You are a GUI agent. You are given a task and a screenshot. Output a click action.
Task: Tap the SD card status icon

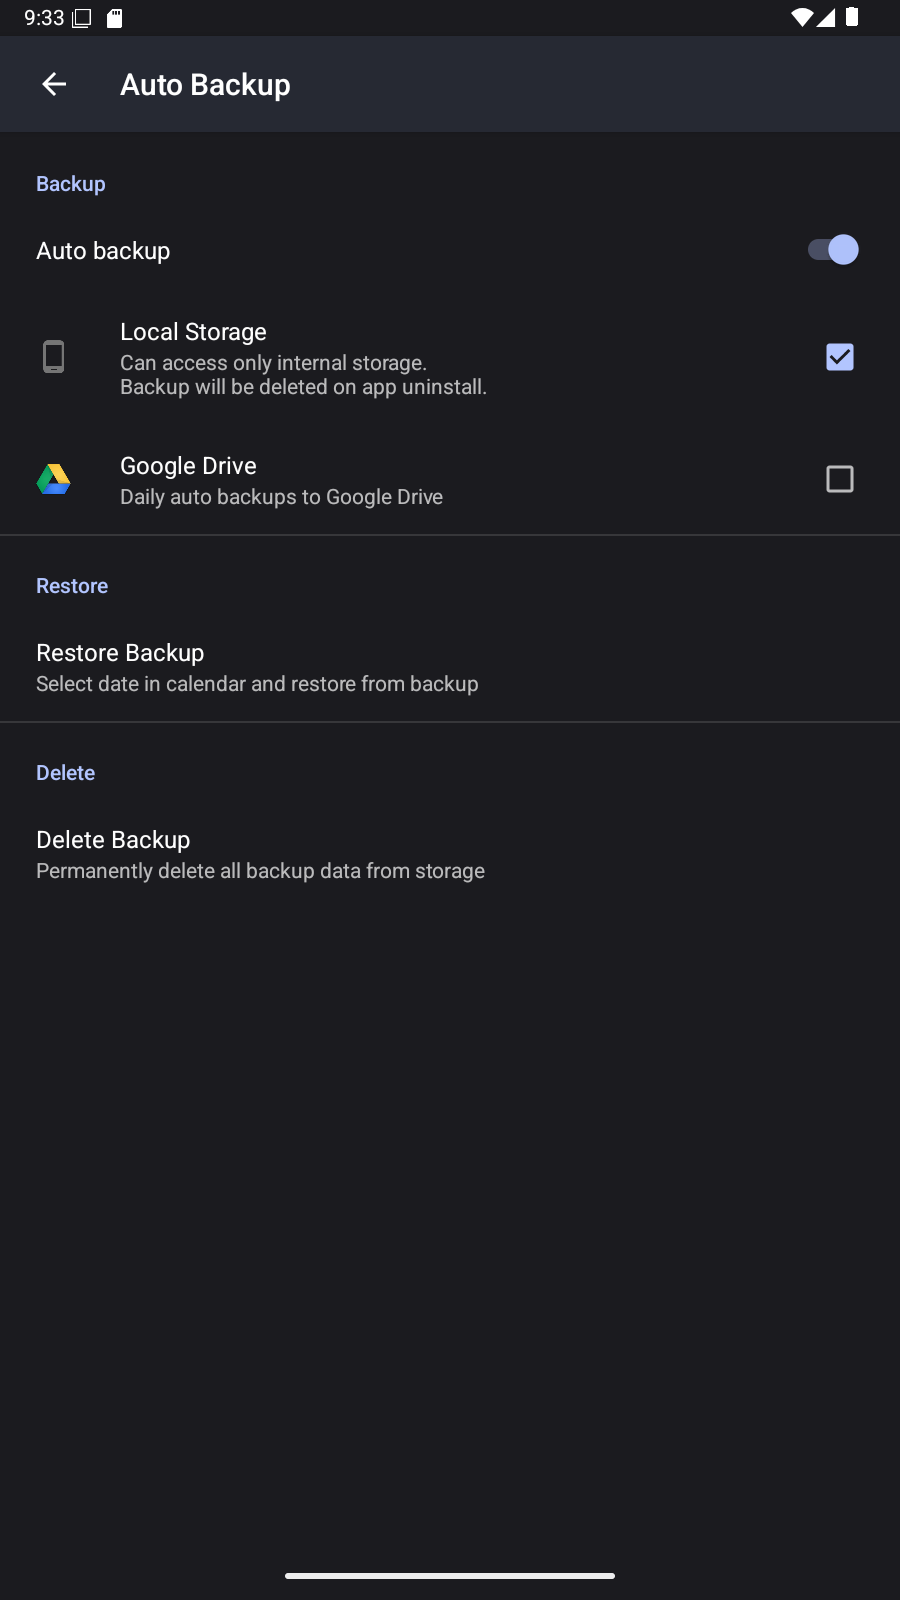[115, 18]
